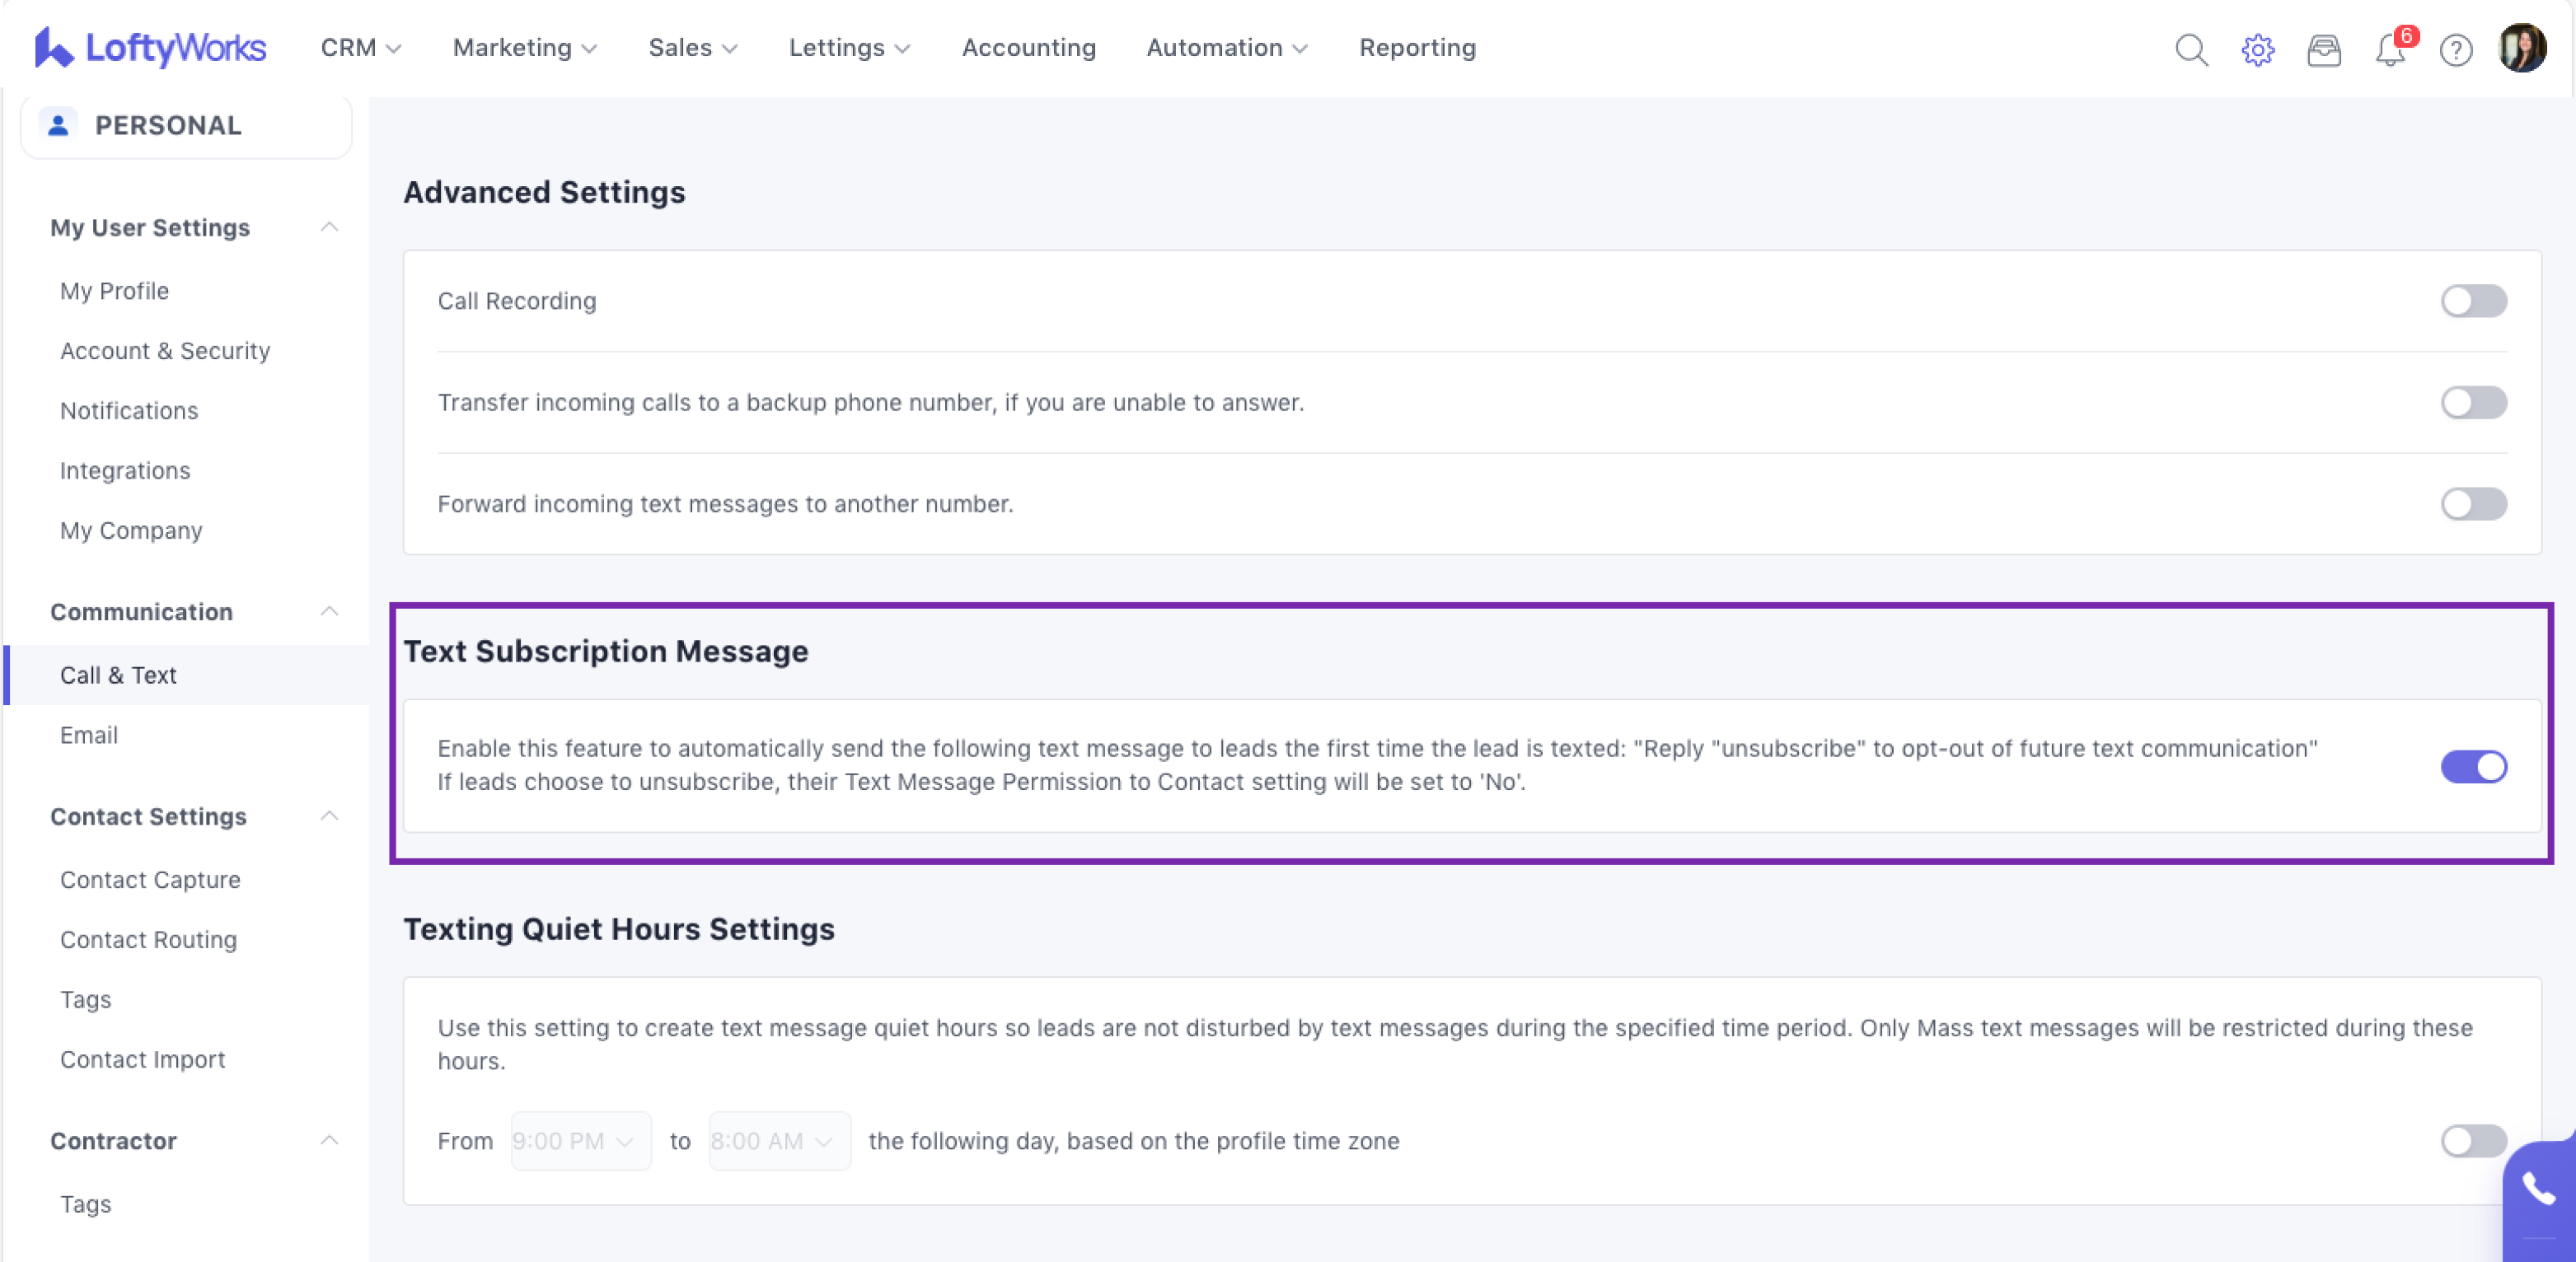The width and height of the screenshot is (2576, 1262).
Task: Go to Account & Security settings
Action: coord(165,351)
